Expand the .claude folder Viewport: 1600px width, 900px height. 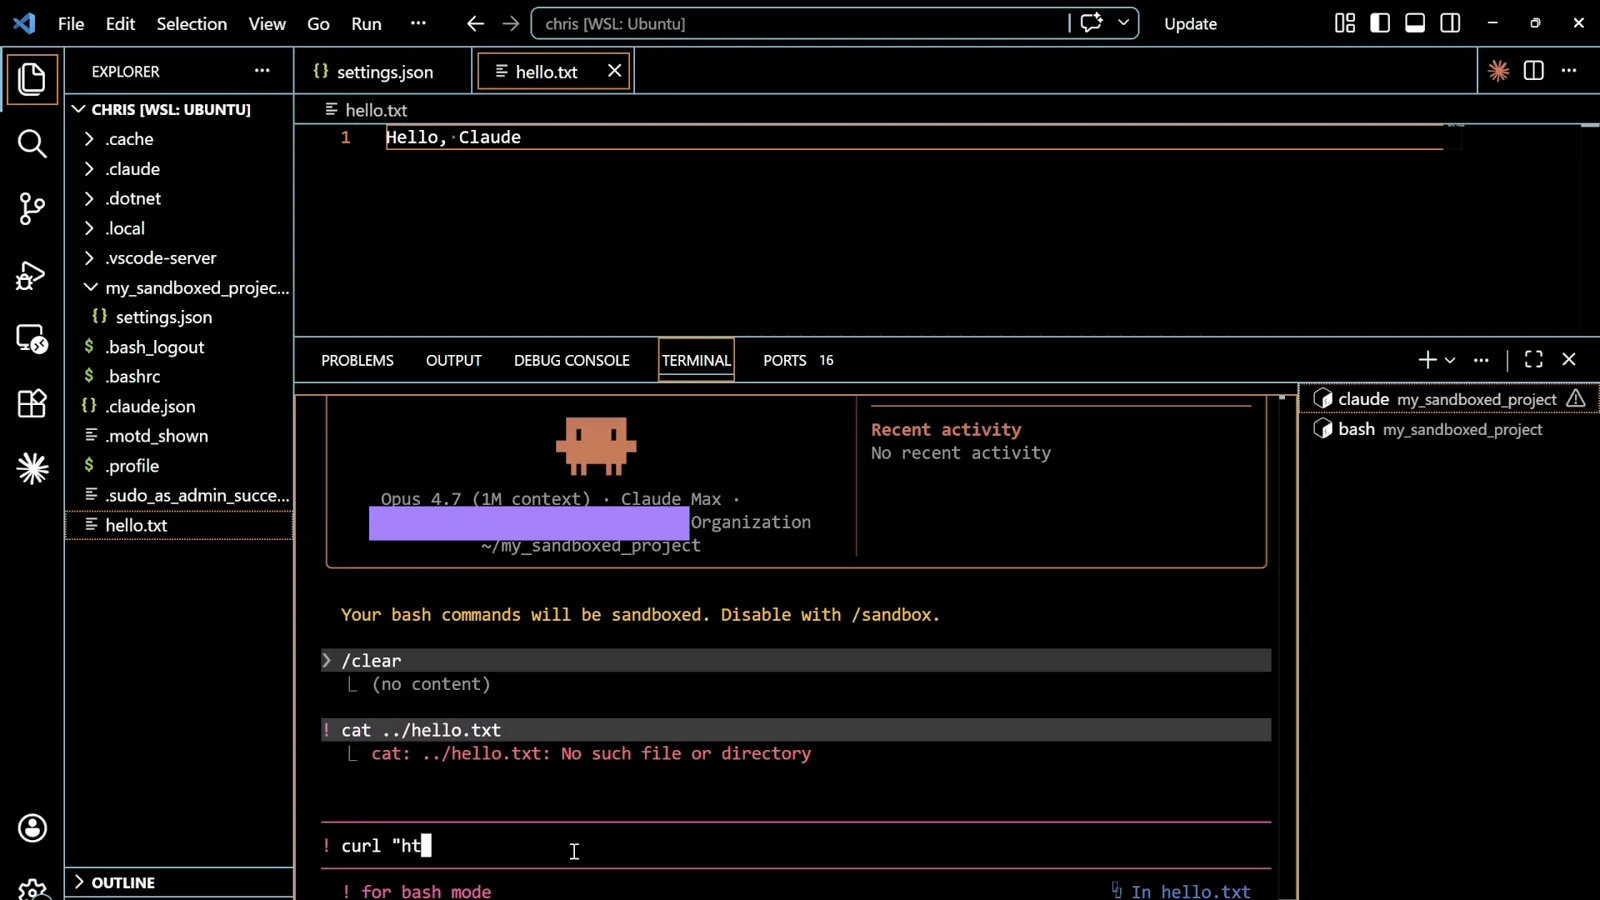click(89, 169)
